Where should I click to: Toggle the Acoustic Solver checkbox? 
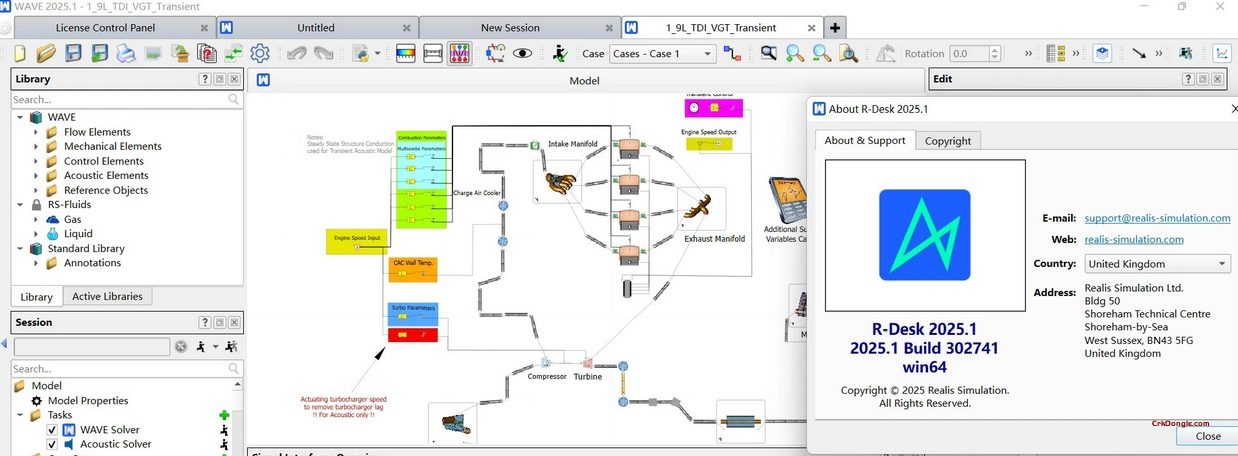[53, 444]
